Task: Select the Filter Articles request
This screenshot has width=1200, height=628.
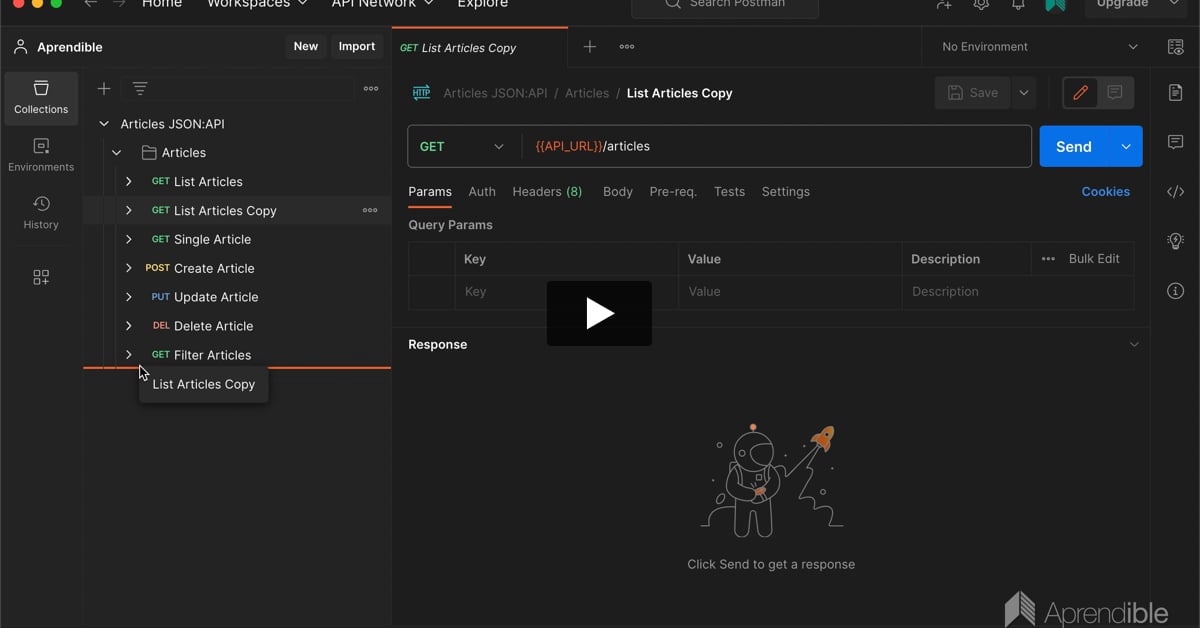Action: point(212,355)
